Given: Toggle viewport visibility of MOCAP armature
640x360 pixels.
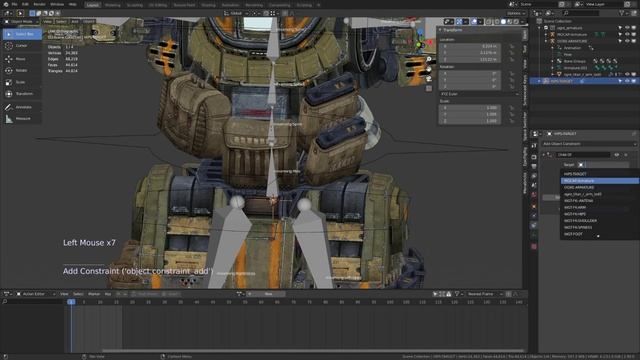Looking at the screenshot, I should (627, 35).
